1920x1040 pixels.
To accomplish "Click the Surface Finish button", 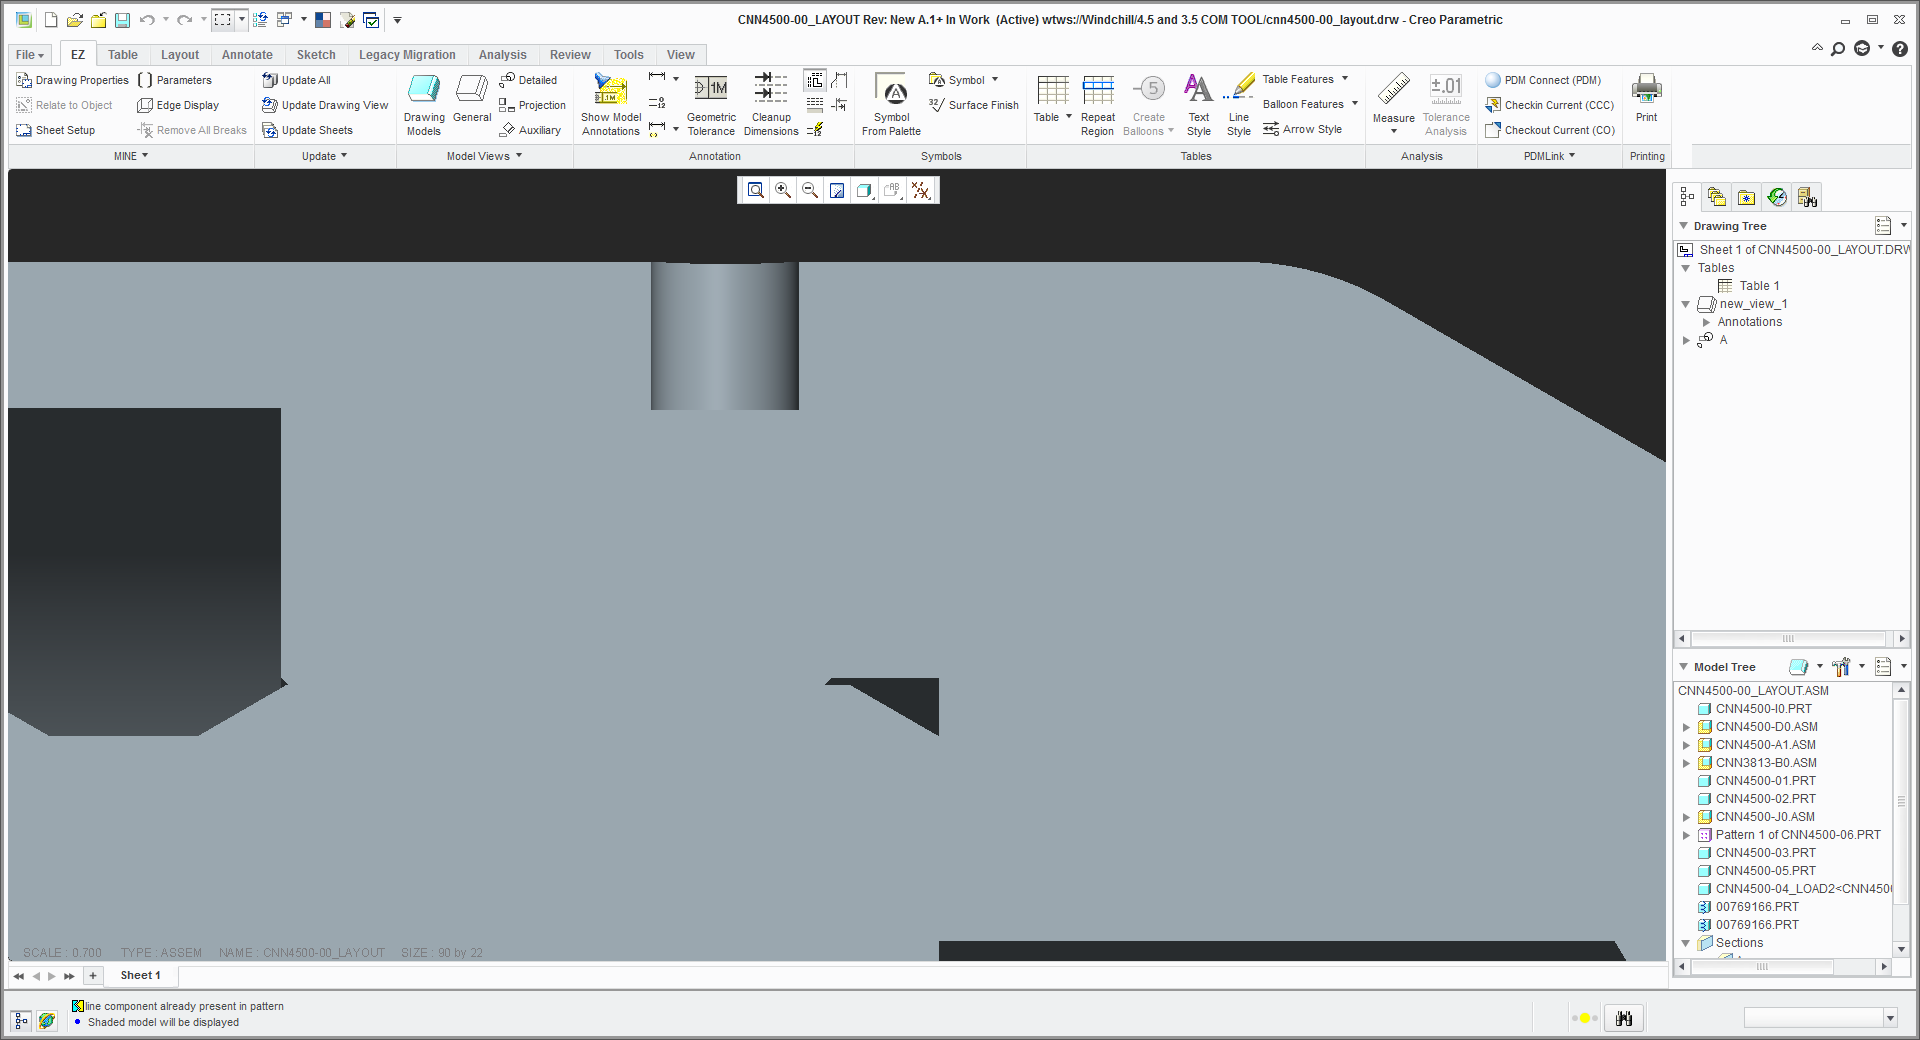I will coord(973,105).
